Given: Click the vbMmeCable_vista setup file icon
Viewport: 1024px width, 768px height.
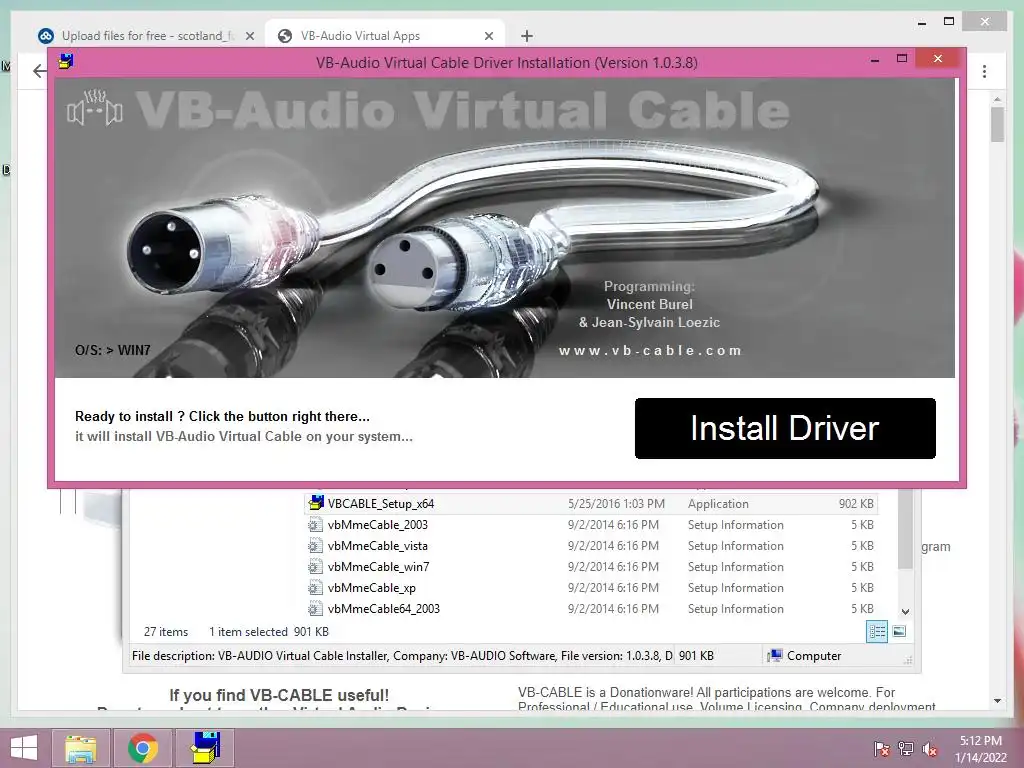Looking at the screenshot, I should coord(315,546).
